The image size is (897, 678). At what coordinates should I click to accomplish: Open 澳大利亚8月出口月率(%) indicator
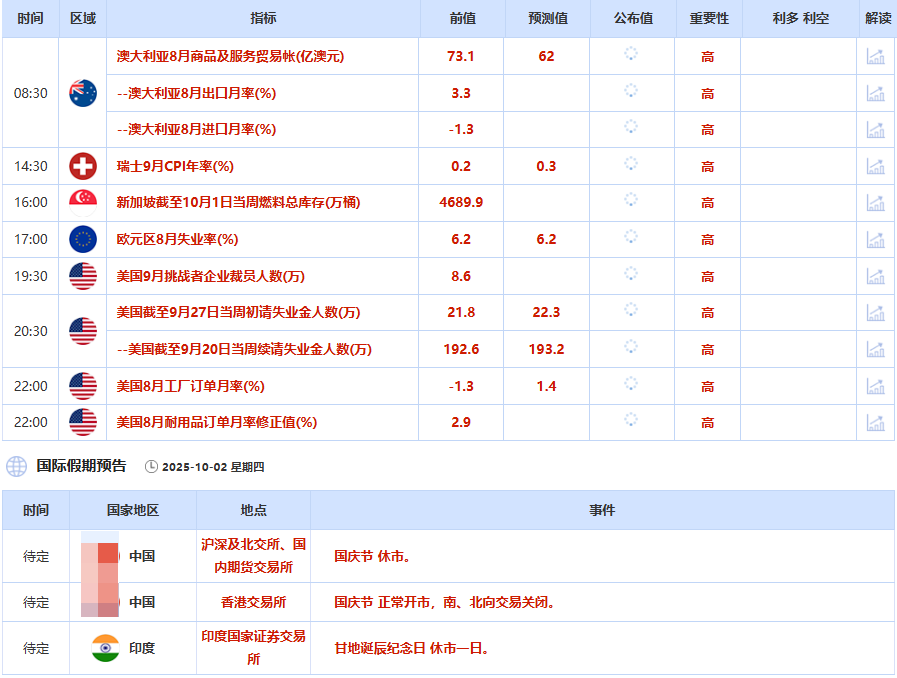(196, 93)
